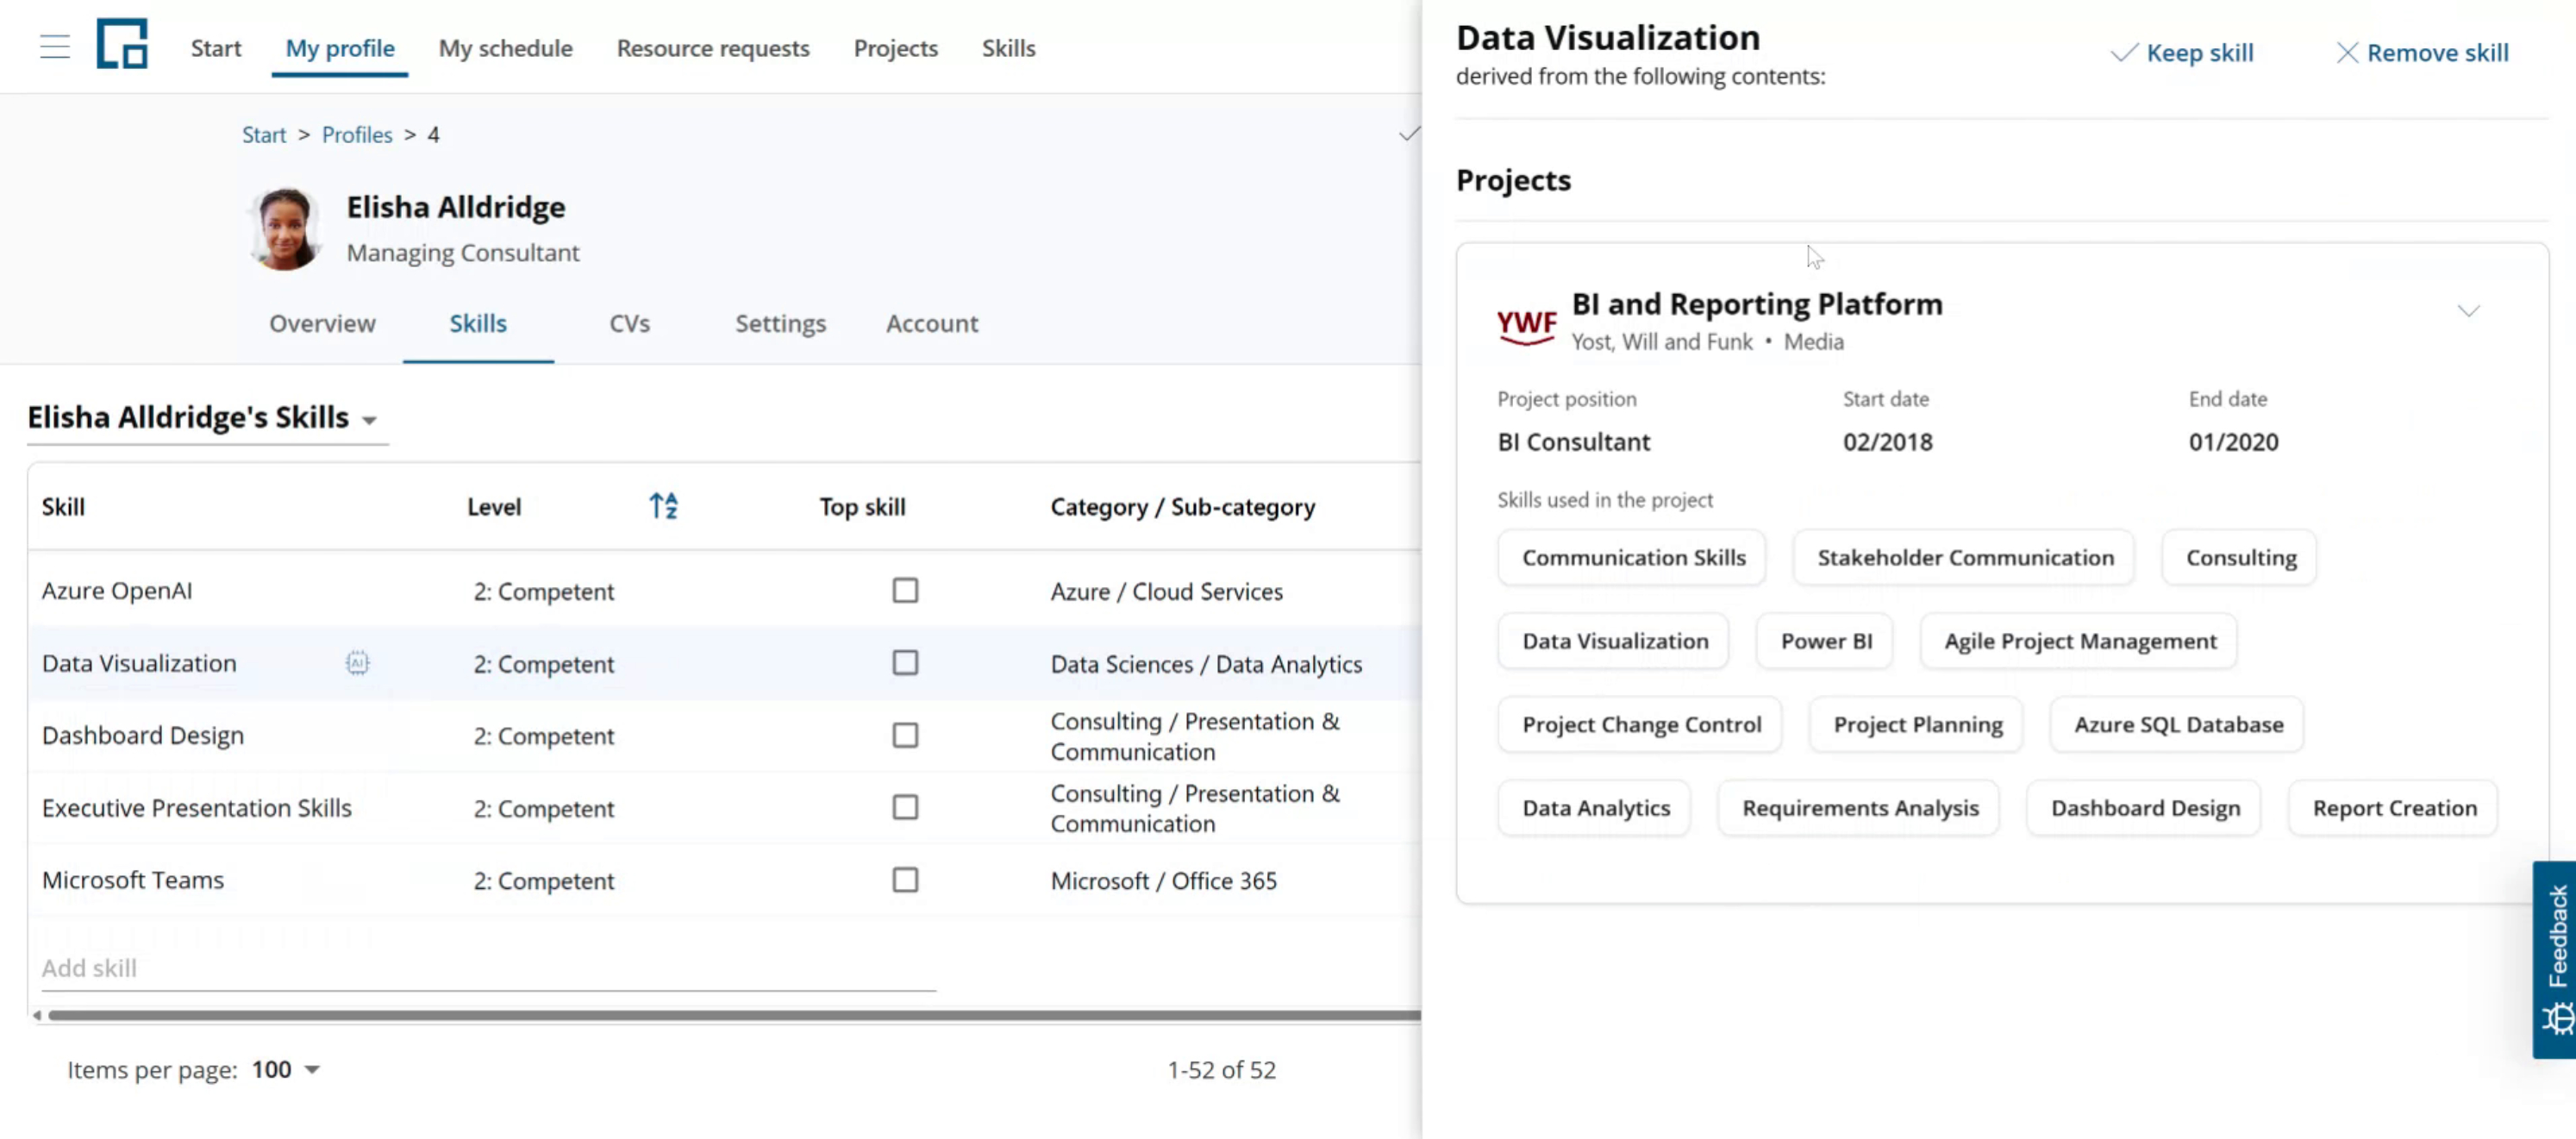
Task: Select the Power BI skill chip
Action: click(1825, 640)
